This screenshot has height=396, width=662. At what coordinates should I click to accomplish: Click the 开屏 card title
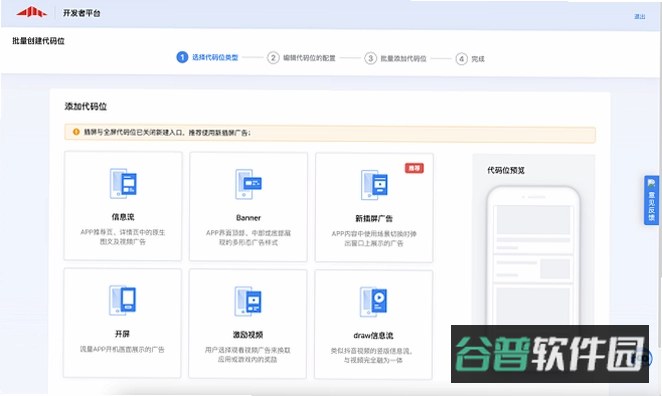(x=122, y=334)
